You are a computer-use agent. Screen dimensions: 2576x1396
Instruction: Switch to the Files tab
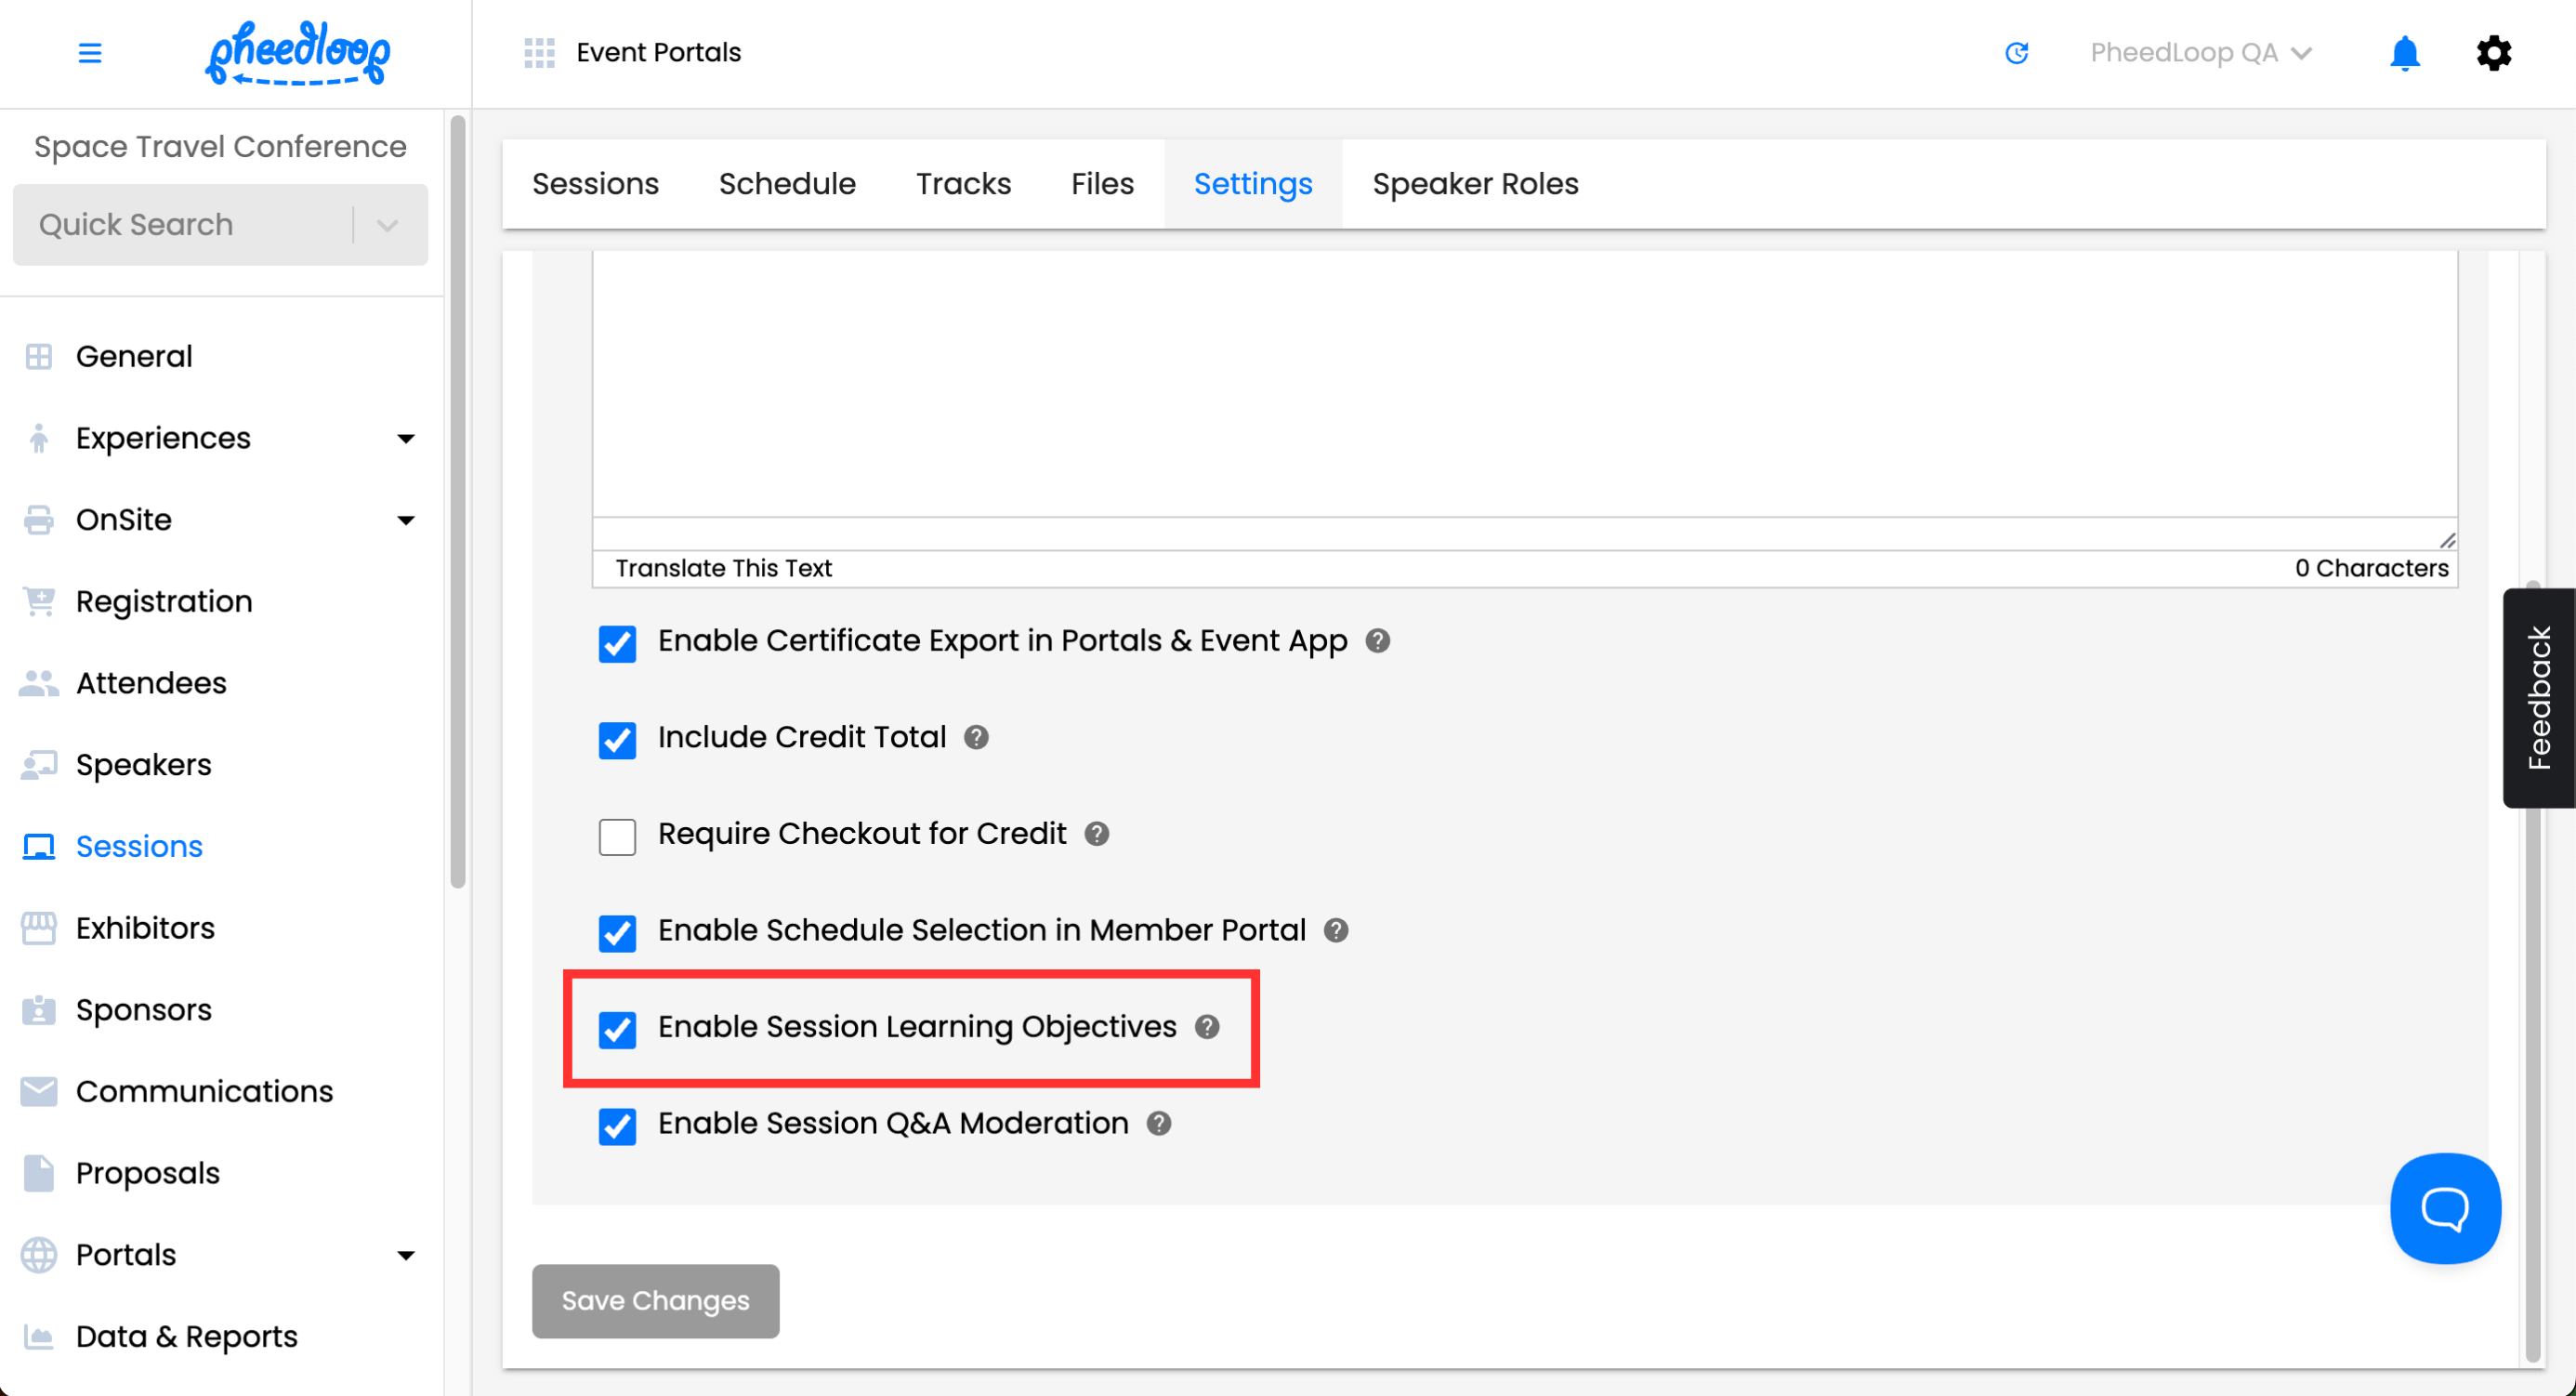(1102, 184)
